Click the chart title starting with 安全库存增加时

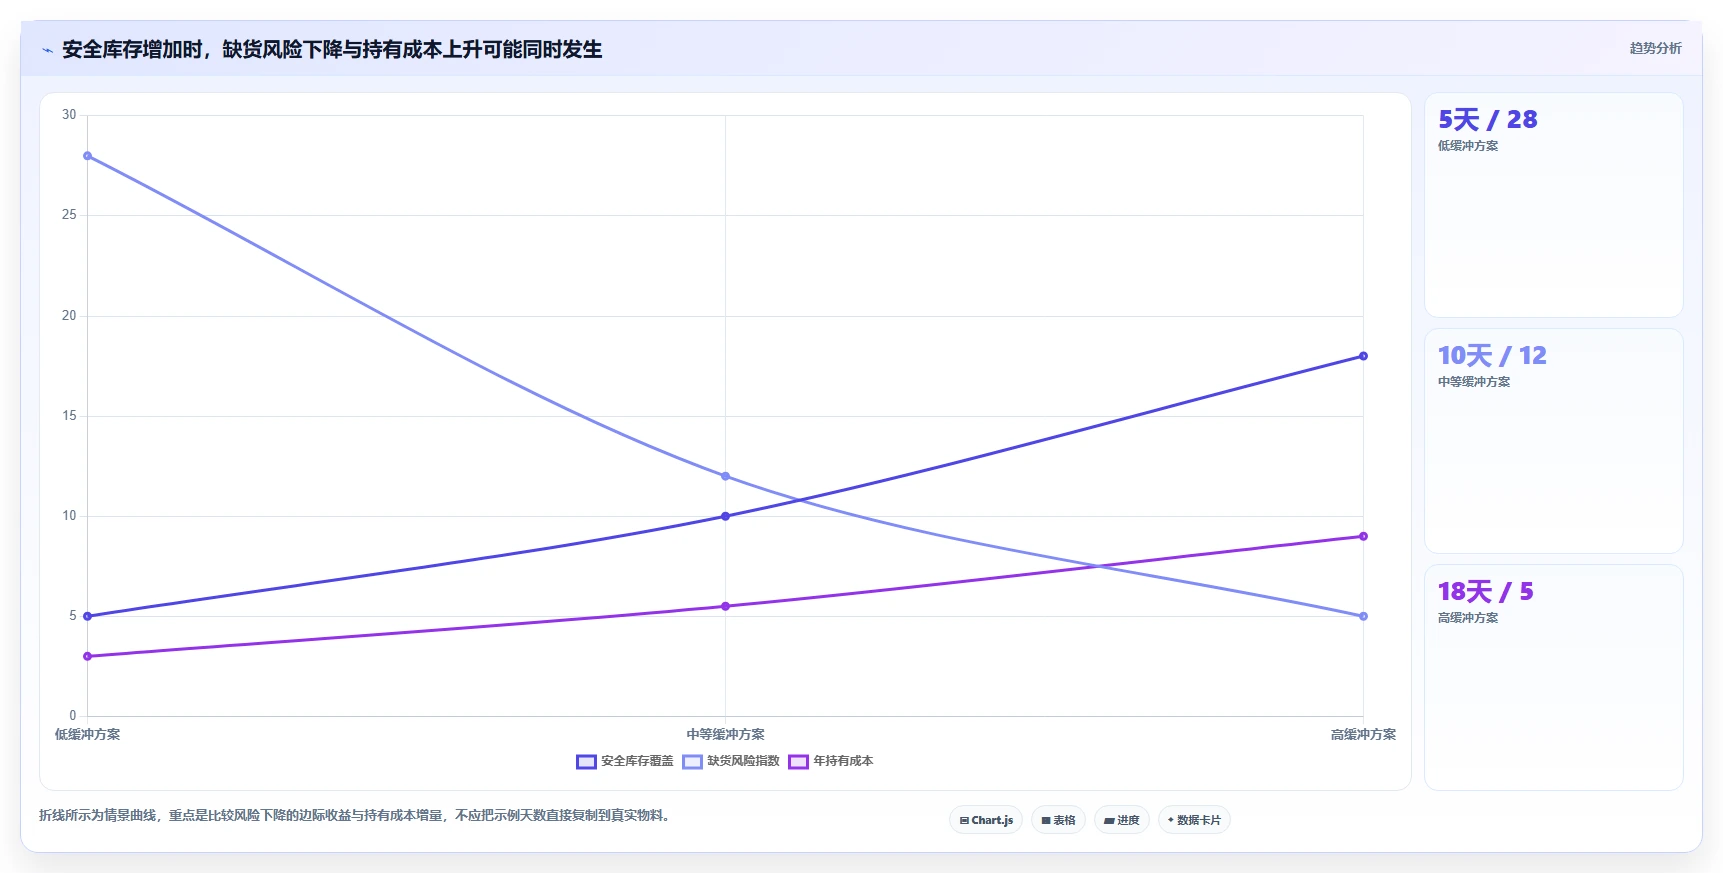click(332, 50)
